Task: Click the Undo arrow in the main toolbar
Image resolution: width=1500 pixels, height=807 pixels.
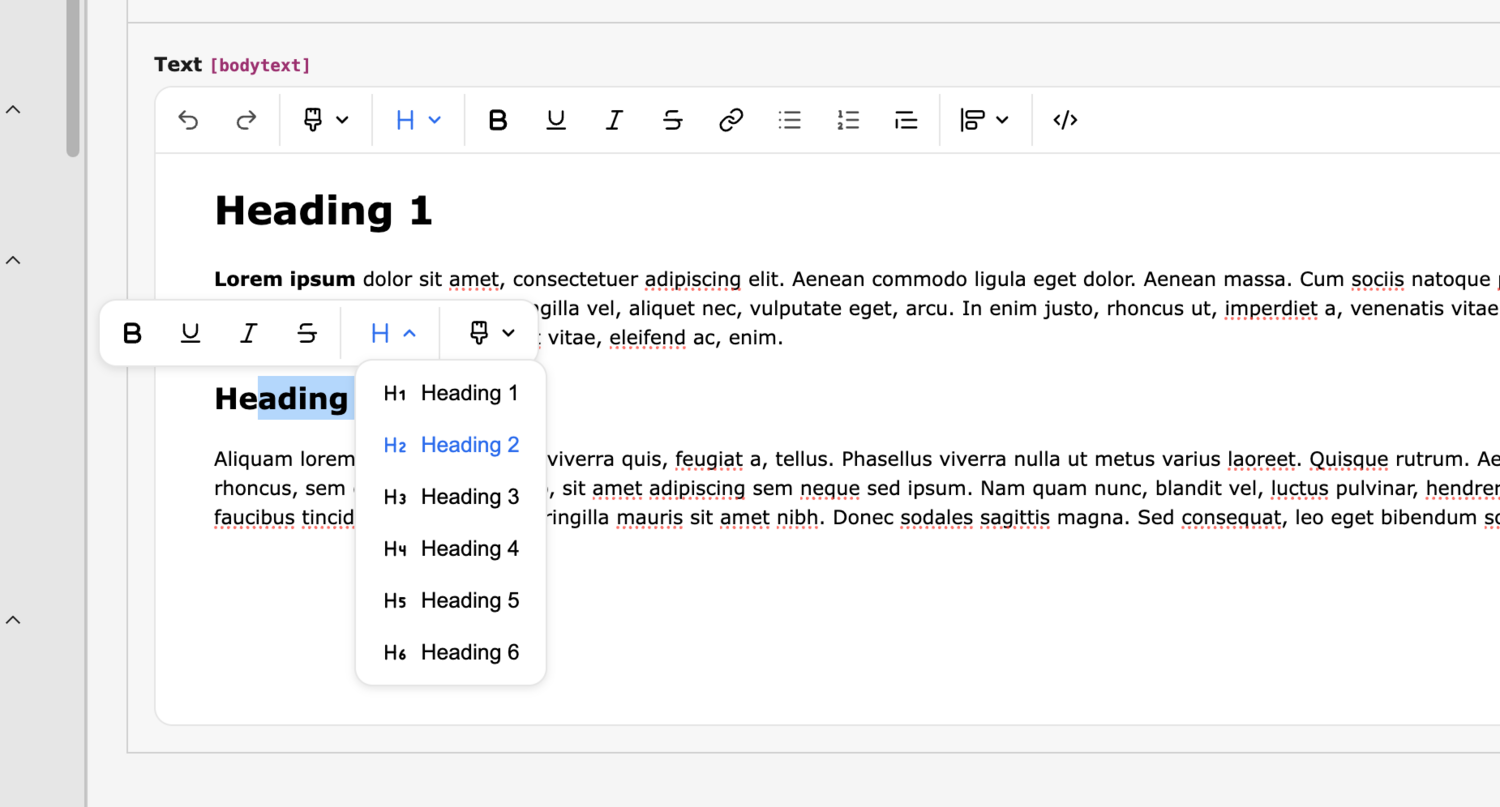Action: pyautogui.click(x=188, y=120)
